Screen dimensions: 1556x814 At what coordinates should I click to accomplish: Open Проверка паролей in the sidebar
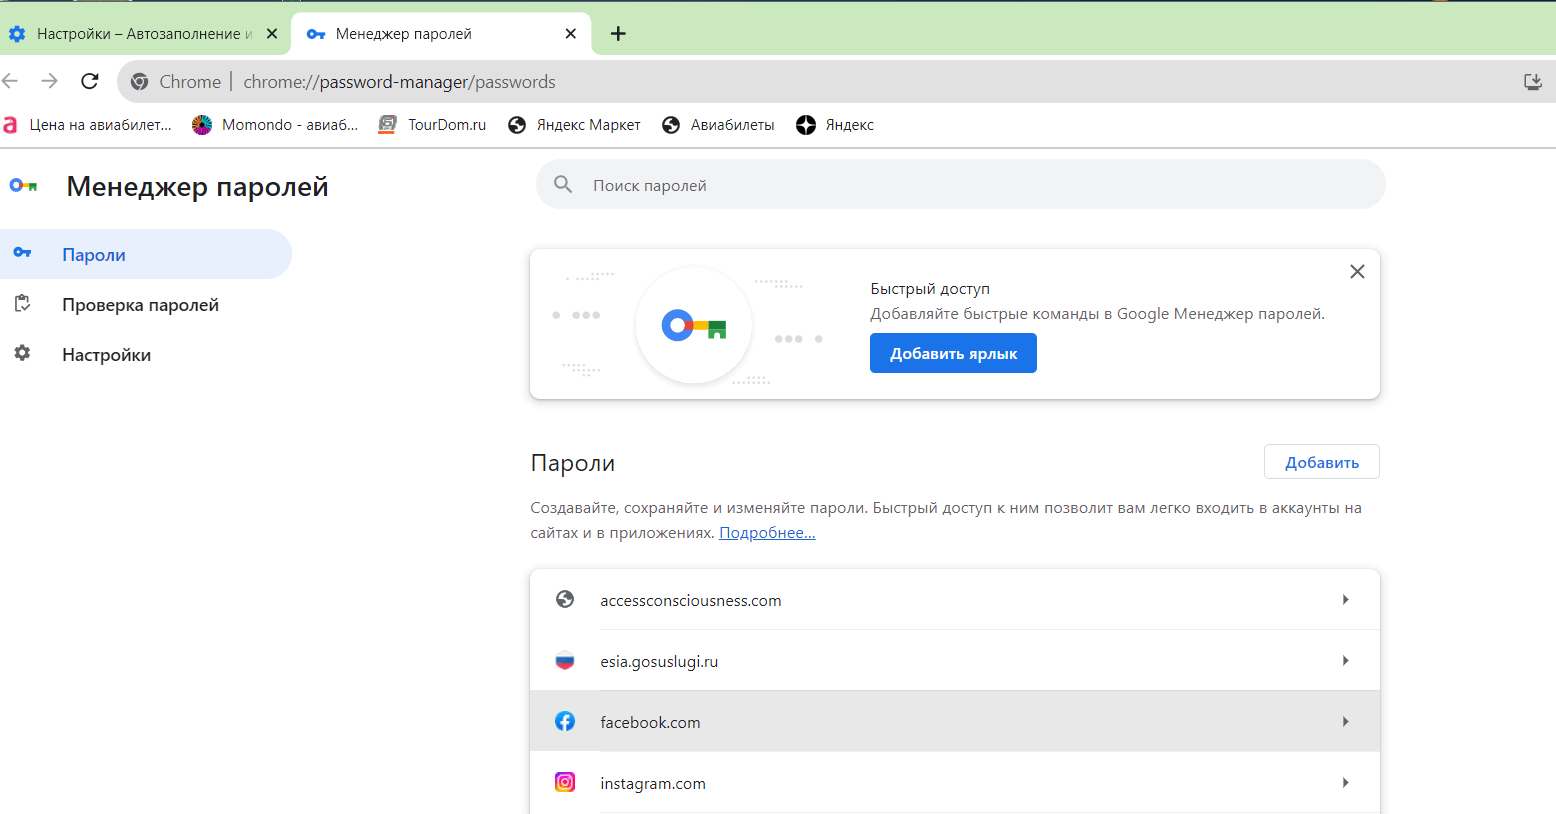point(145,304)
